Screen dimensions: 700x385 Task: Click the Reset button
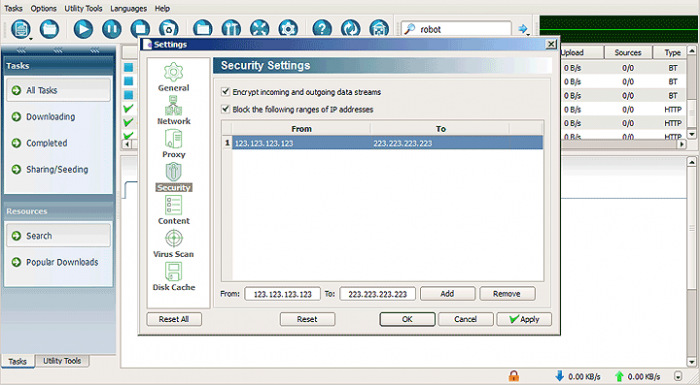[x=307, y=319]
